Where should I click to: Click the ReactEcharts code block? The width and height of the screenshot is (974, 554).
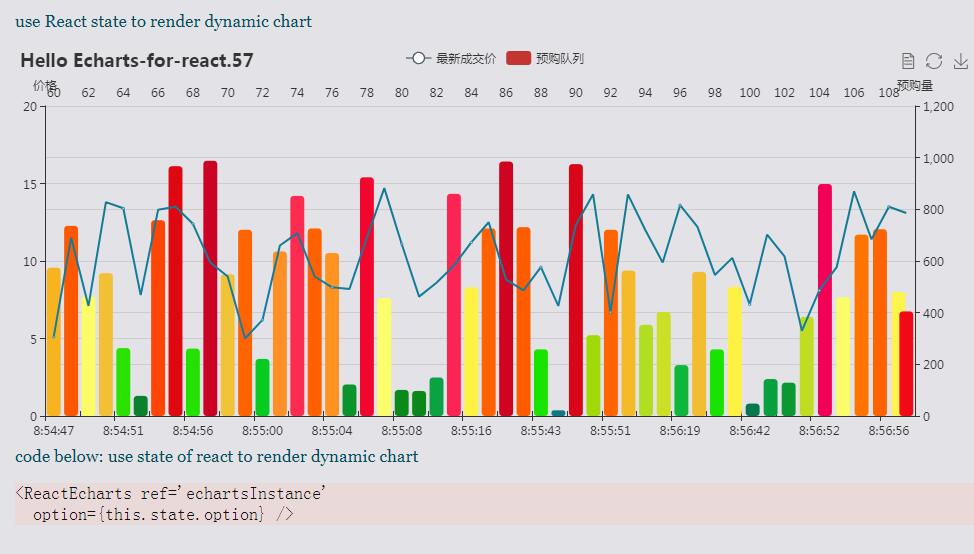tap(494, 504)
